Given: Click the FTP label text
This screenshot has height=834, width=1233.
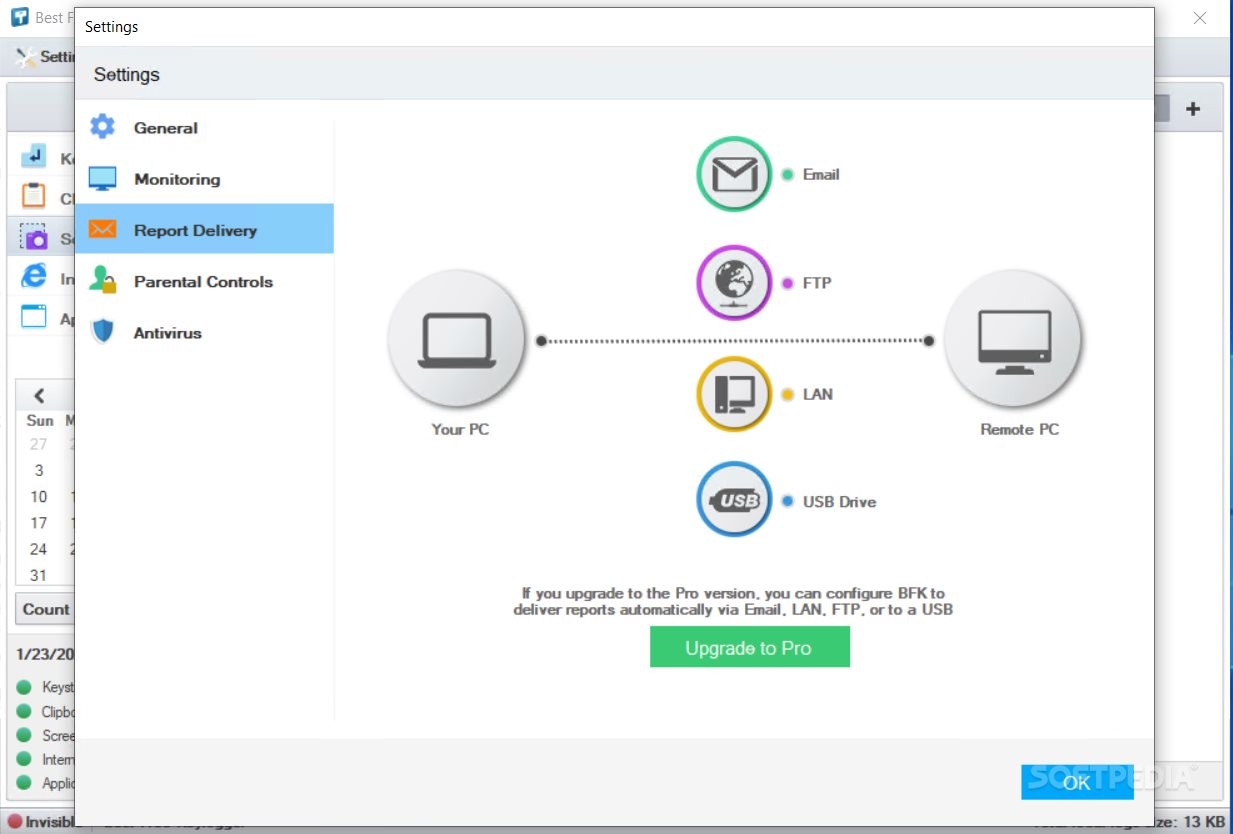Looking at the screenshot, I should click(817, 283).
